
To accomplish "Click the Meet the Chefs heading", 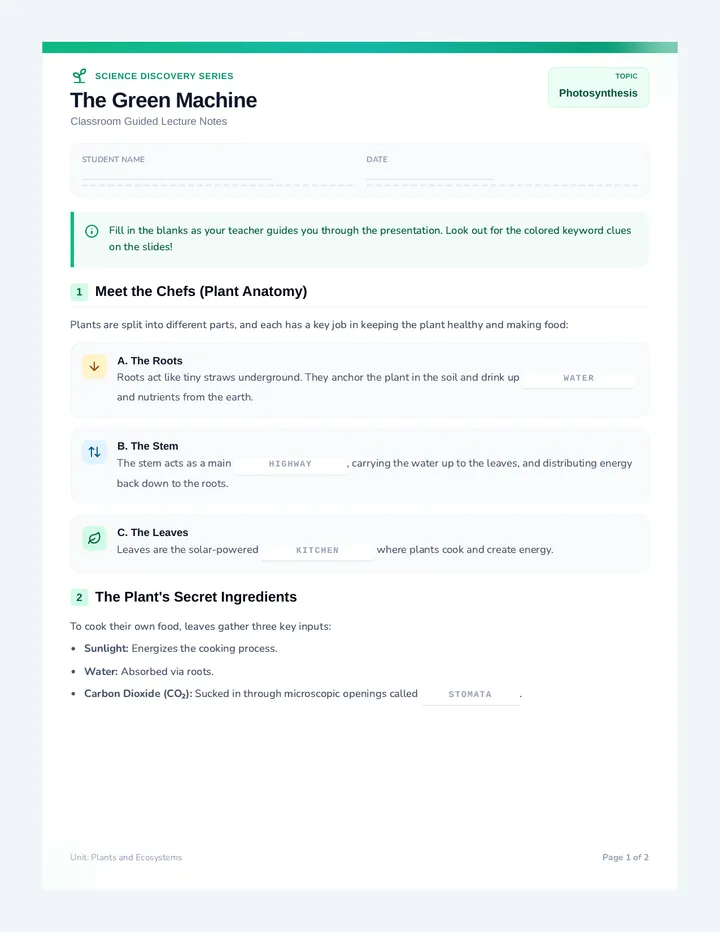I will [x=201, y=292].
